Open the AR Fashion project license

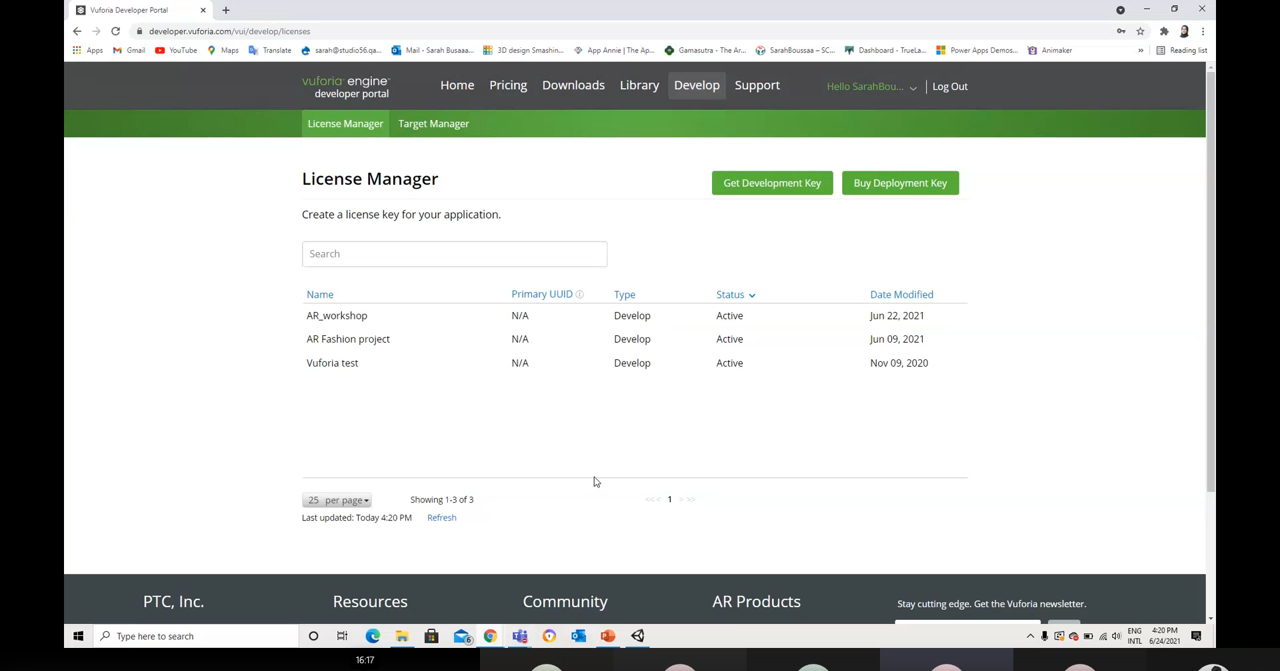pos(348,339)
